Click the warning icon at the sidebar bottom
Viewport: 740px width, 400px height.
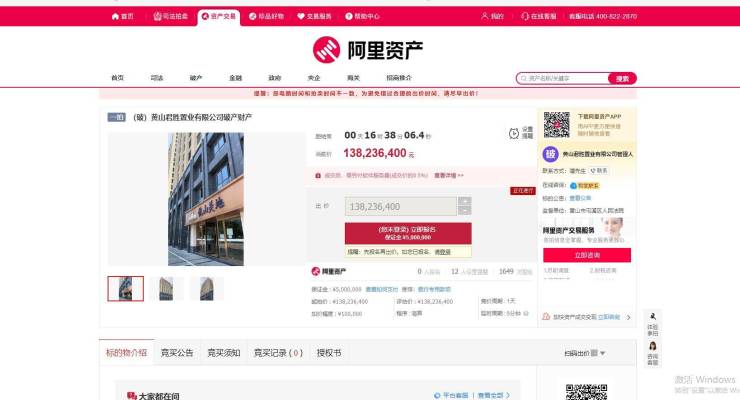[x=546, y=317]
